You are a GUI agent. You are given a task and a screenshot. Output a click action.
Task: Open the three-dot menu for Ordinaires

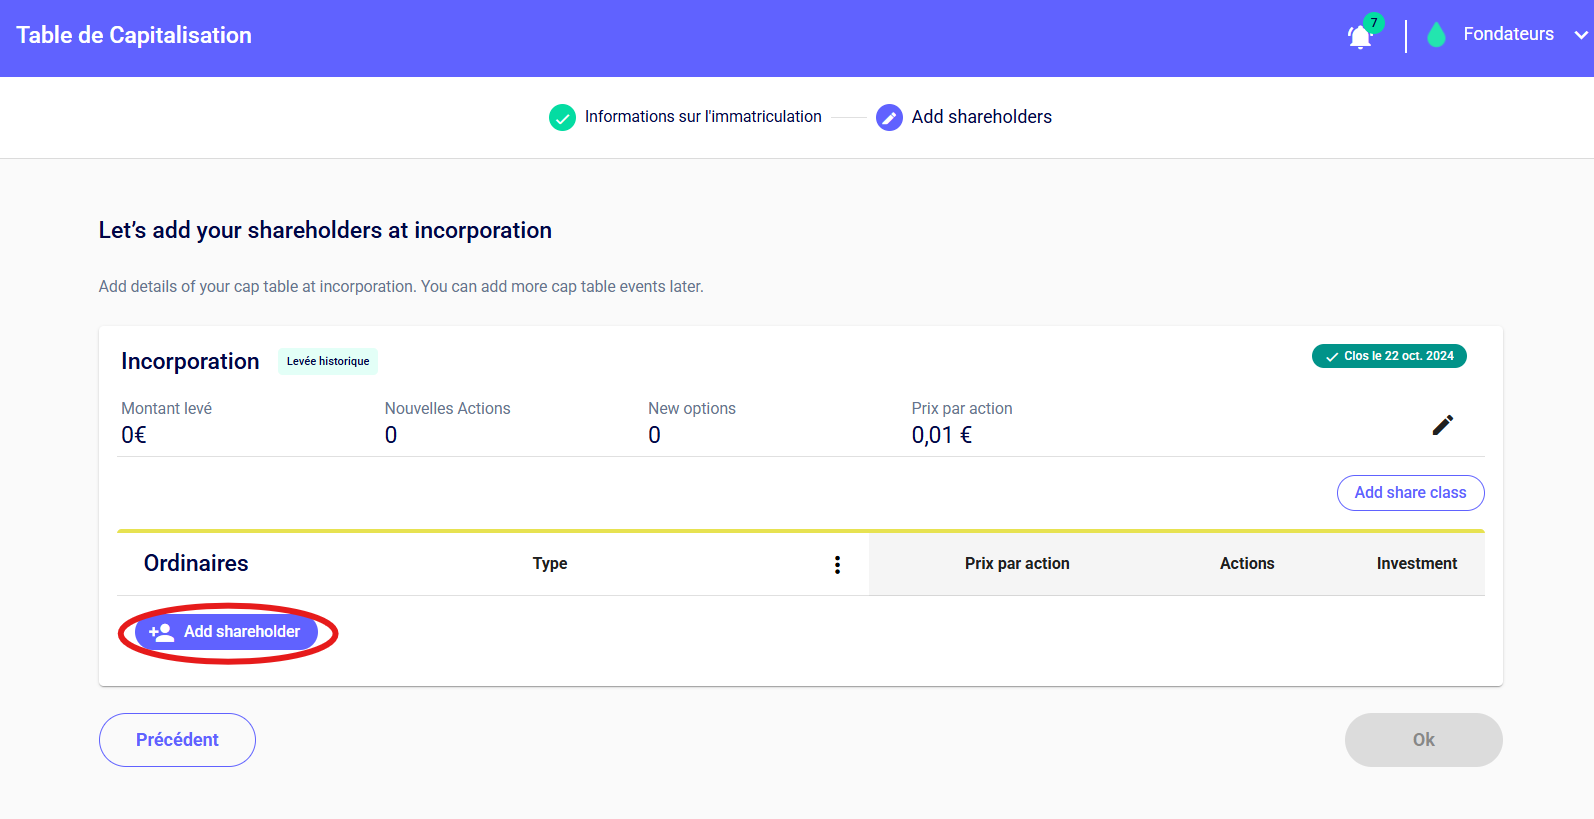pos(837,565)
